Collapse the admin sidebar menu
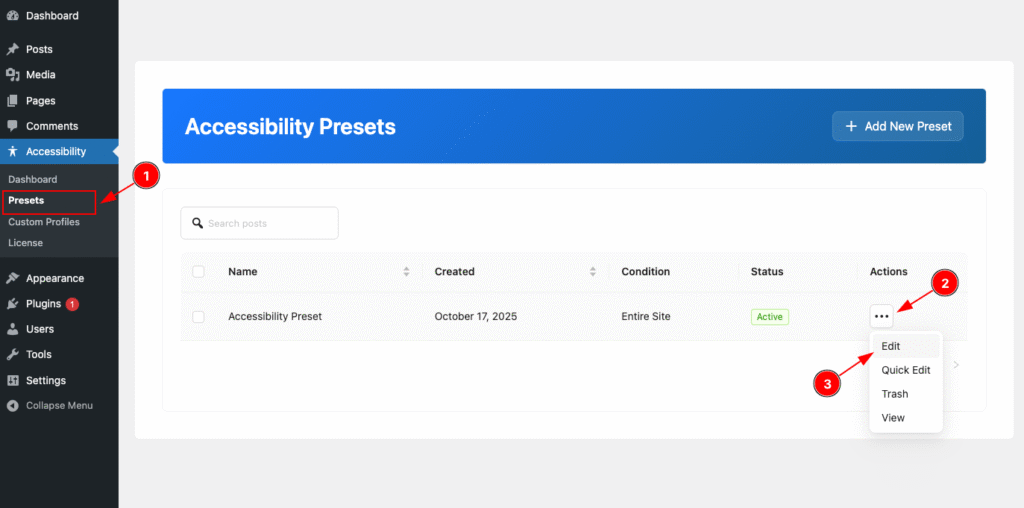 coord(59,406)
